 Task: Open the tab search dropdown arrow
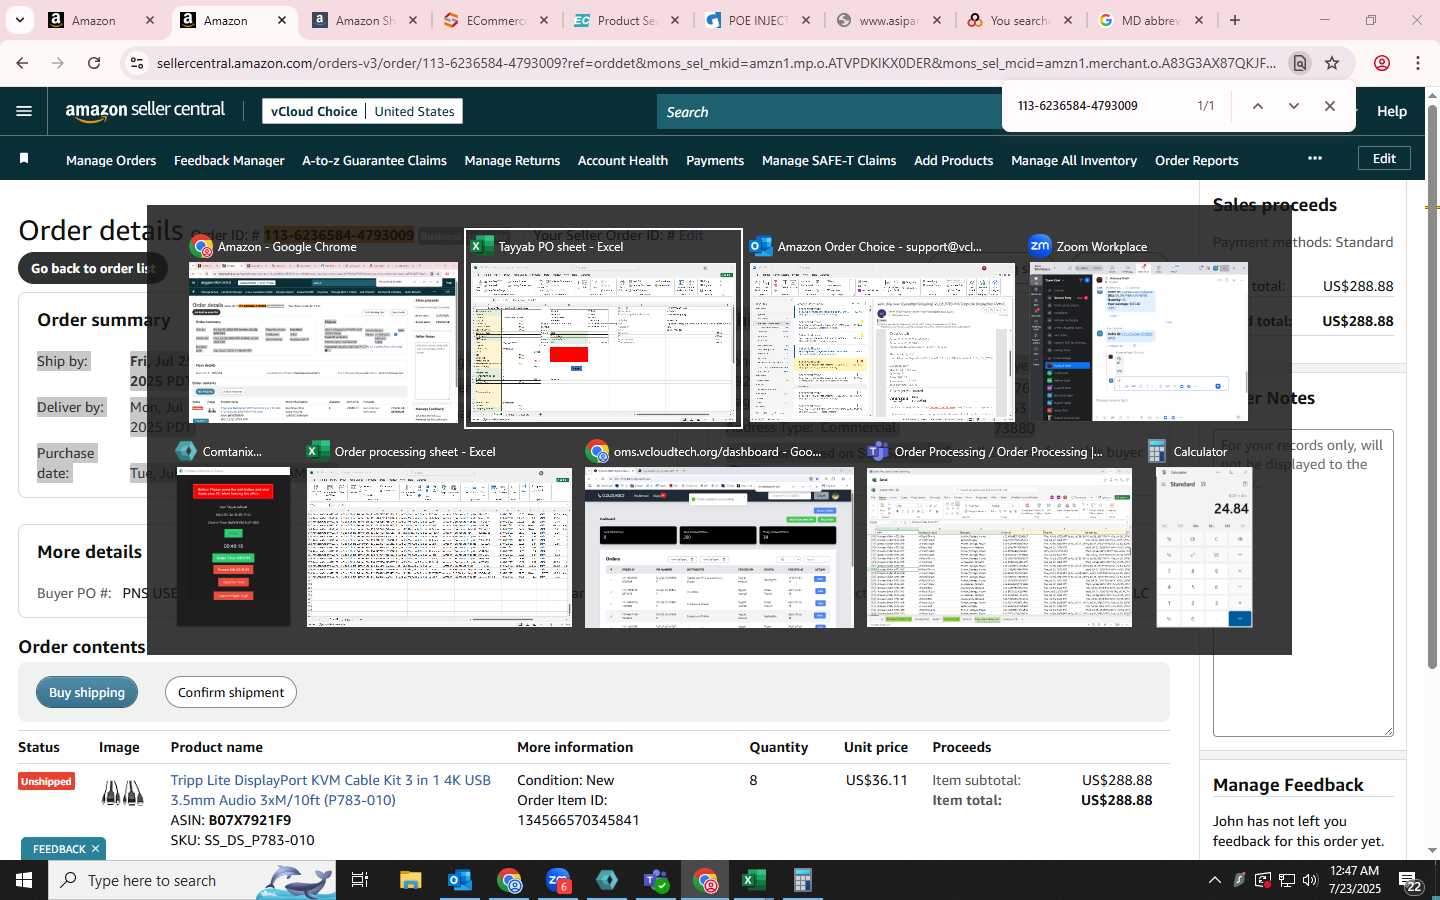pos(19,20)
